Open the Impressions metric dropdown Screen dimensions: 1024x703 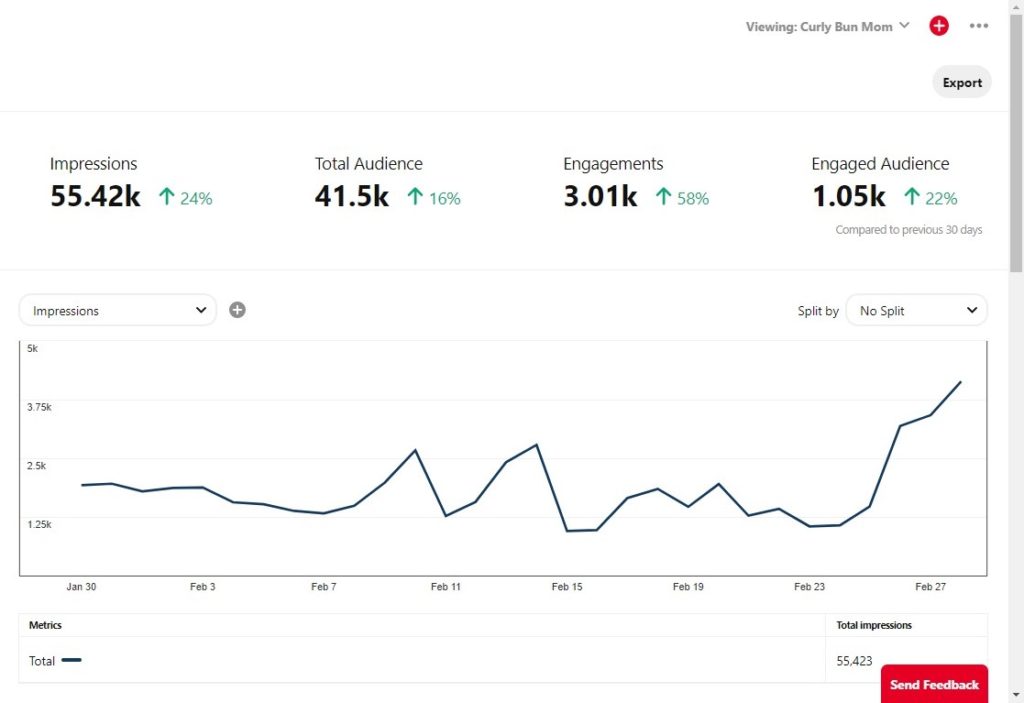click(118, 310)
